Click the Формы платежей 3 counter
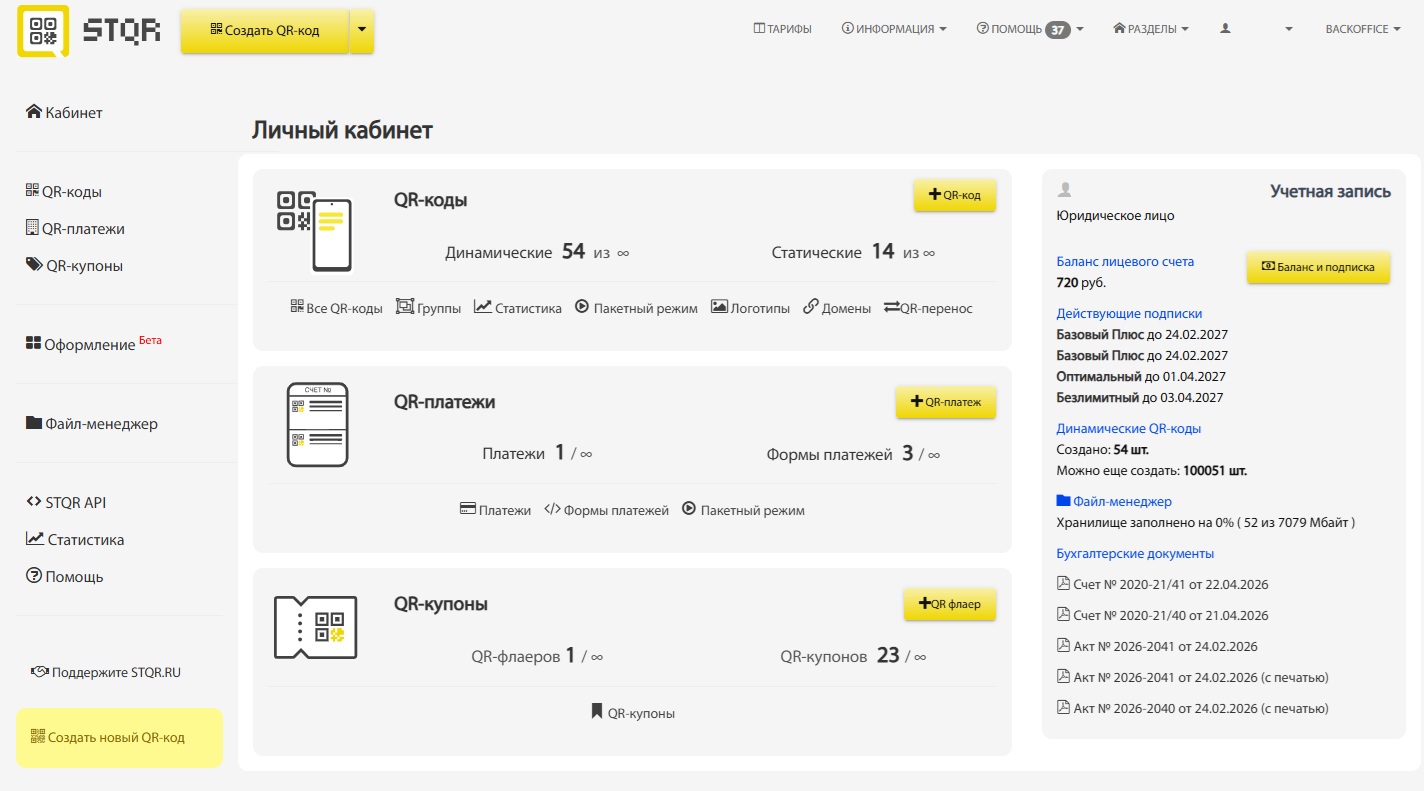This screenshot has width=1424, height=791. [853, 454]
